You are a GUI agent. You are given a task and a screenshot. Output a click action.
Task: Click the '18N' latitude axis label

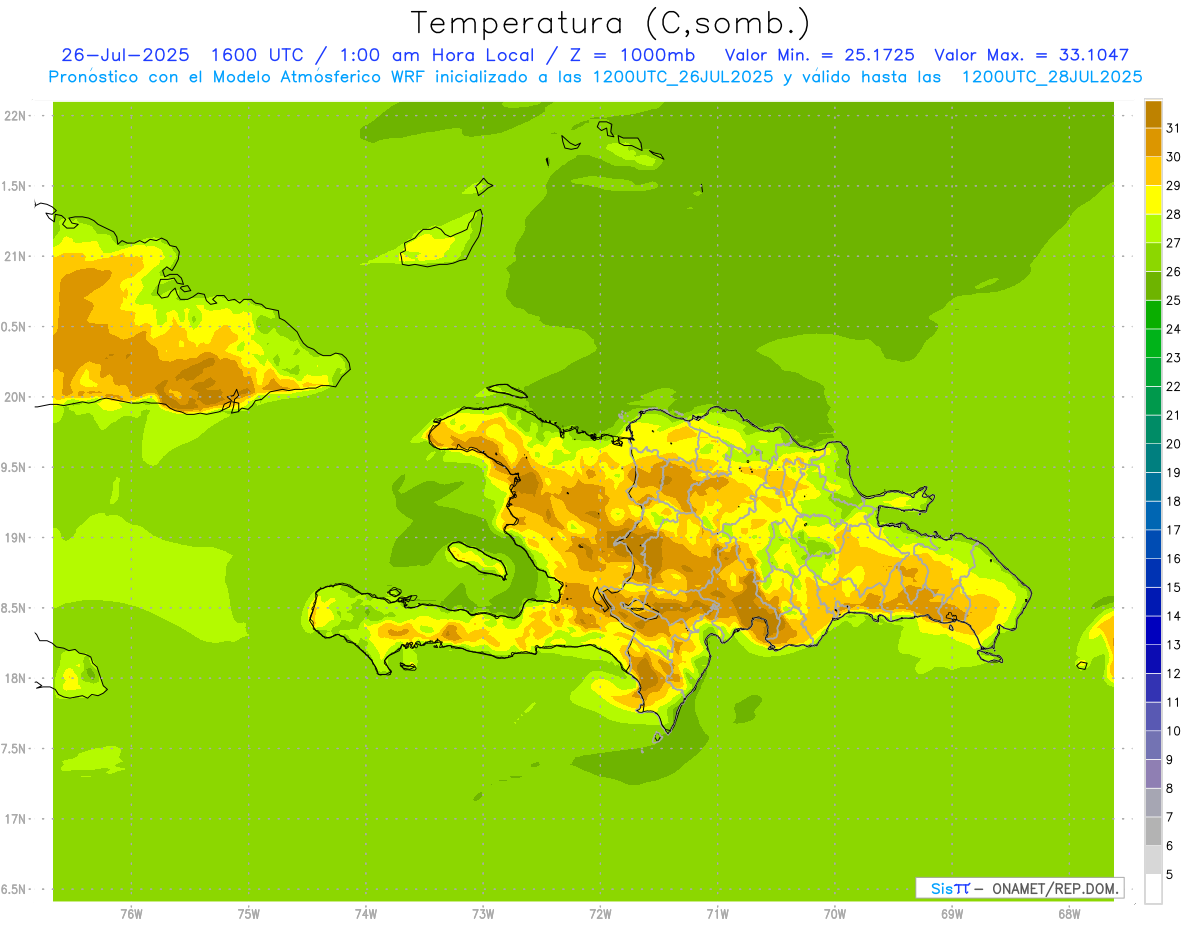[x=15, y=678]
